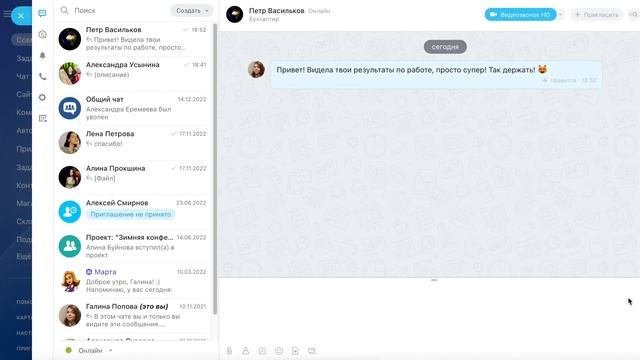This screenshot has width=640, height=360.
Task: Click Петр Васильков avatar in chat header
Action: 235,14
